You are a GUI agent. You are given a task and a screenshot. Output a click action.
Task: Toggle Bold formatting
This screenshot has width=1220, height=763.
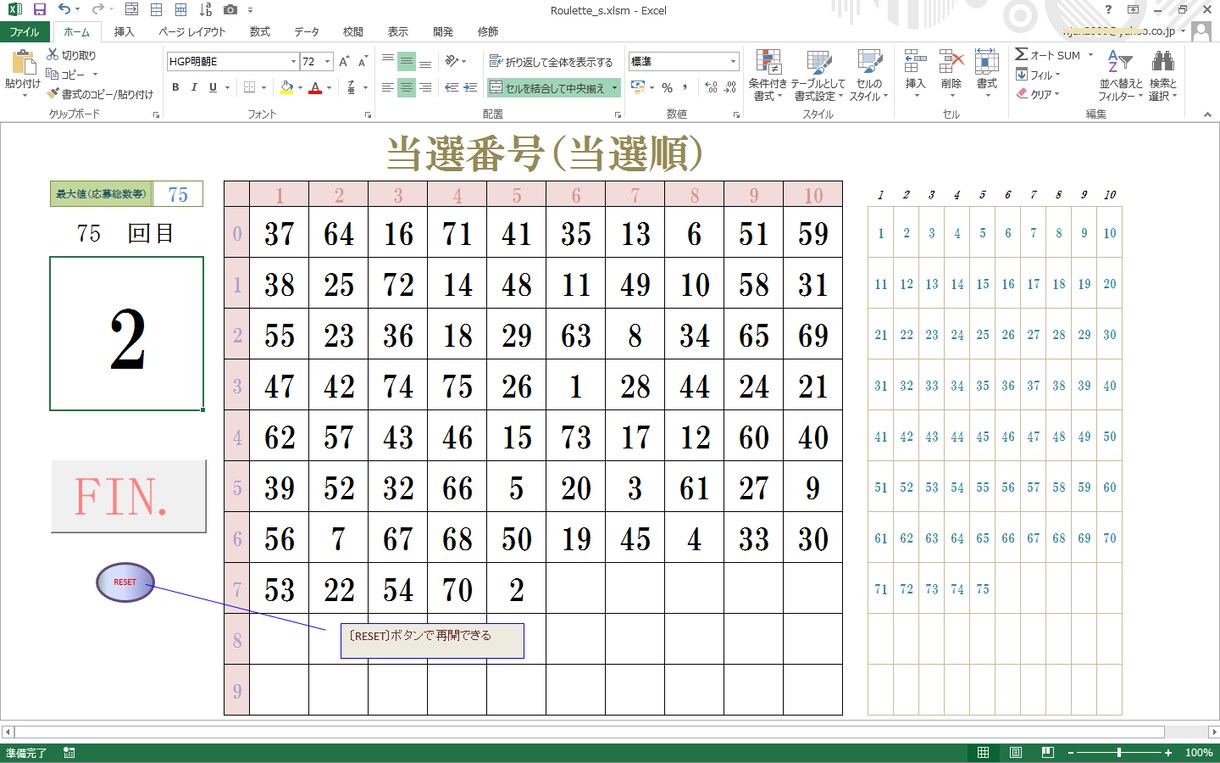176,88
